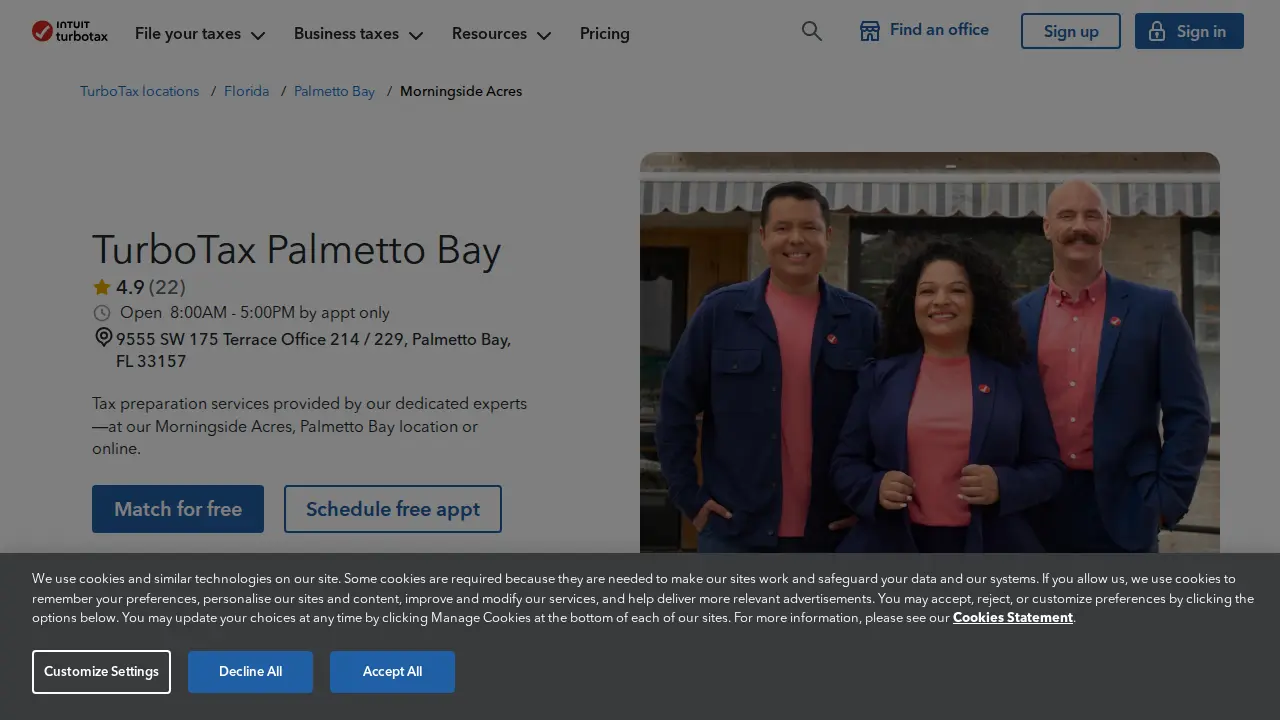Screen dimensions: 1280x720
Task: Click the Match for free button
Action: [x=178, y=509]
